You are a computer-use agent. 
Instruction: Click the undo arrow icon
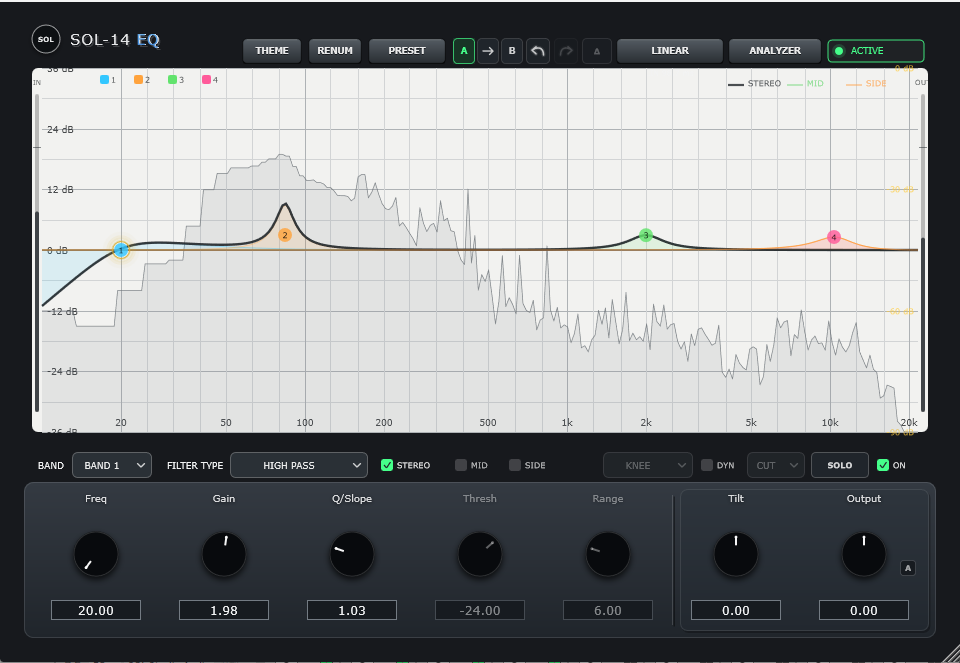[x=538, y=51]
